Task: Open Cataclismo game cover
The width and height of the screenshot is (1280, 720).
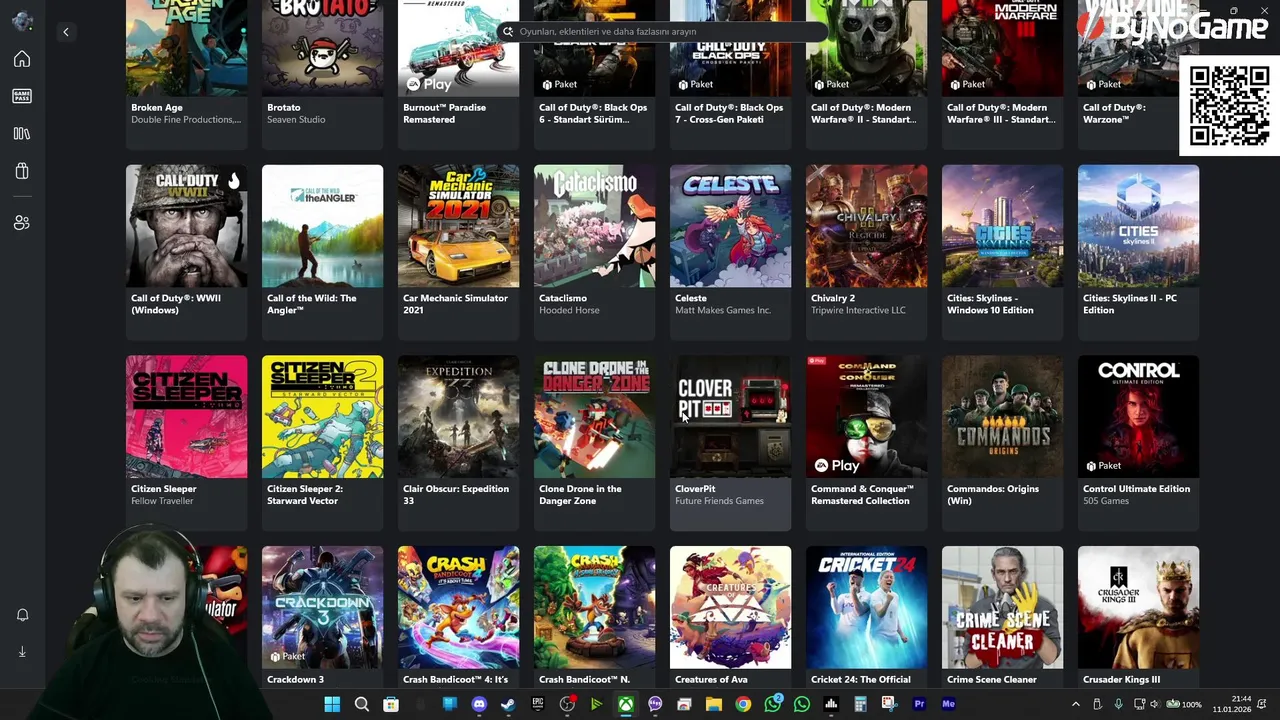Action: coord(594,226)
